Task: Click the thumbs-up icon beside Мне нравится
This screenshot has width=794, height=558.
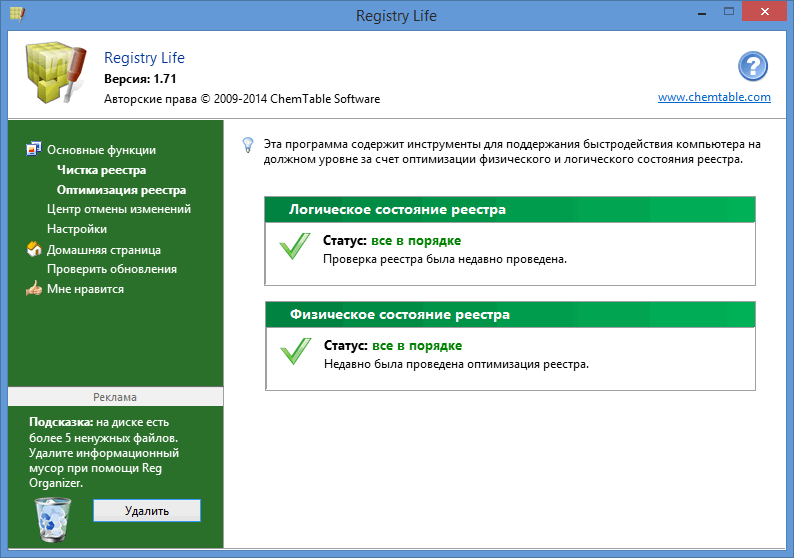Action: tap(34, 289)
